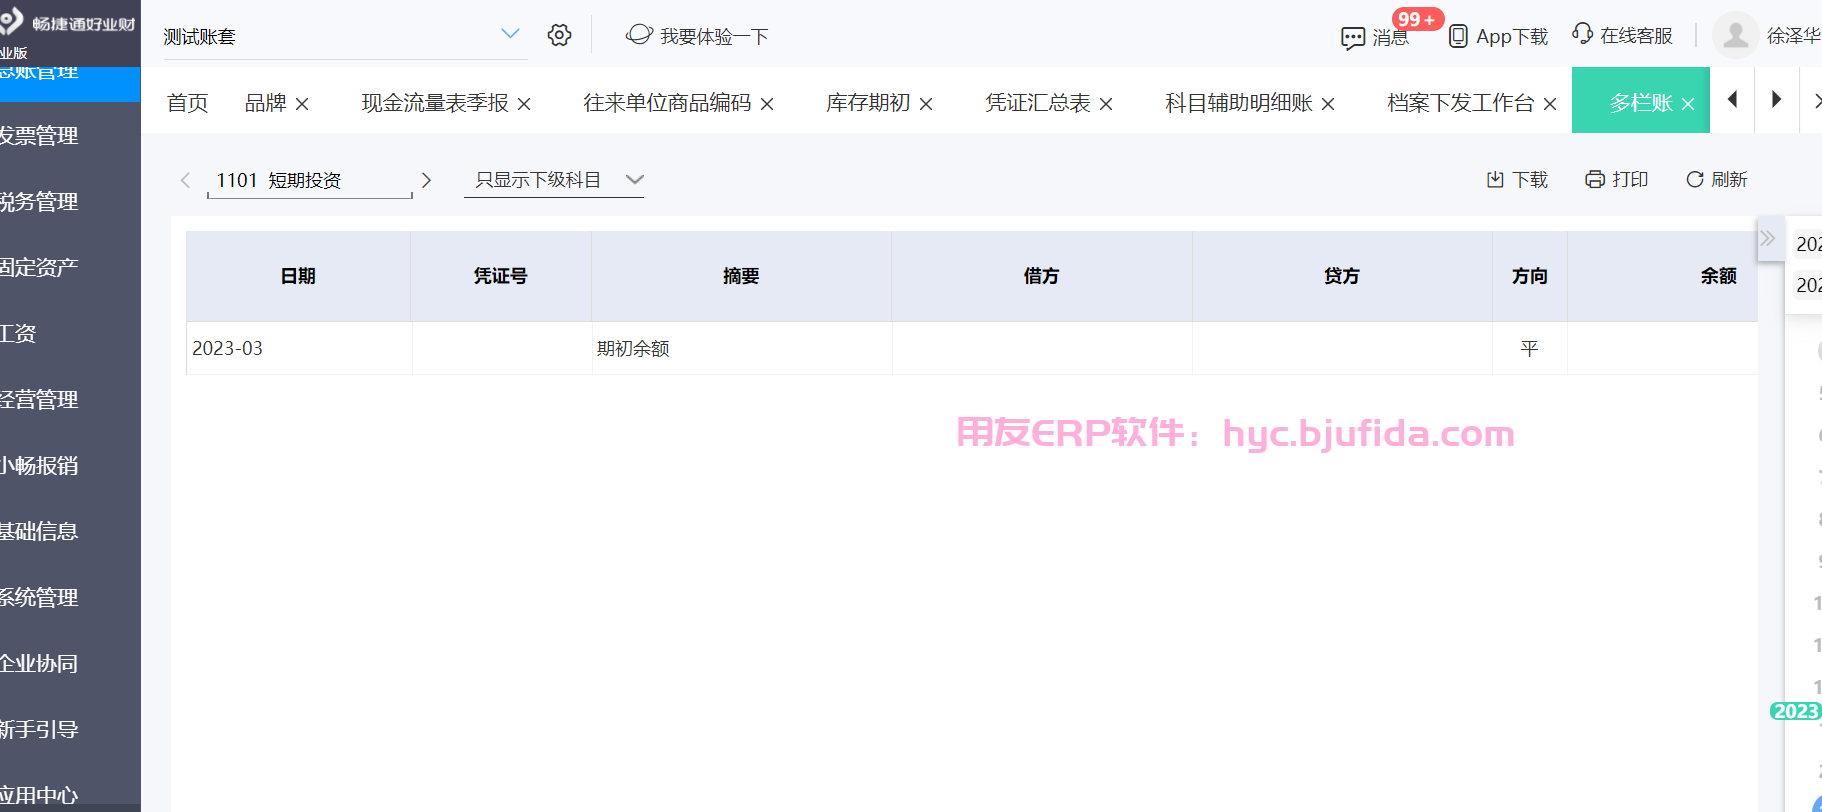
Task: Open 固定资产 in the sidebar
Action: coord(40,267)
